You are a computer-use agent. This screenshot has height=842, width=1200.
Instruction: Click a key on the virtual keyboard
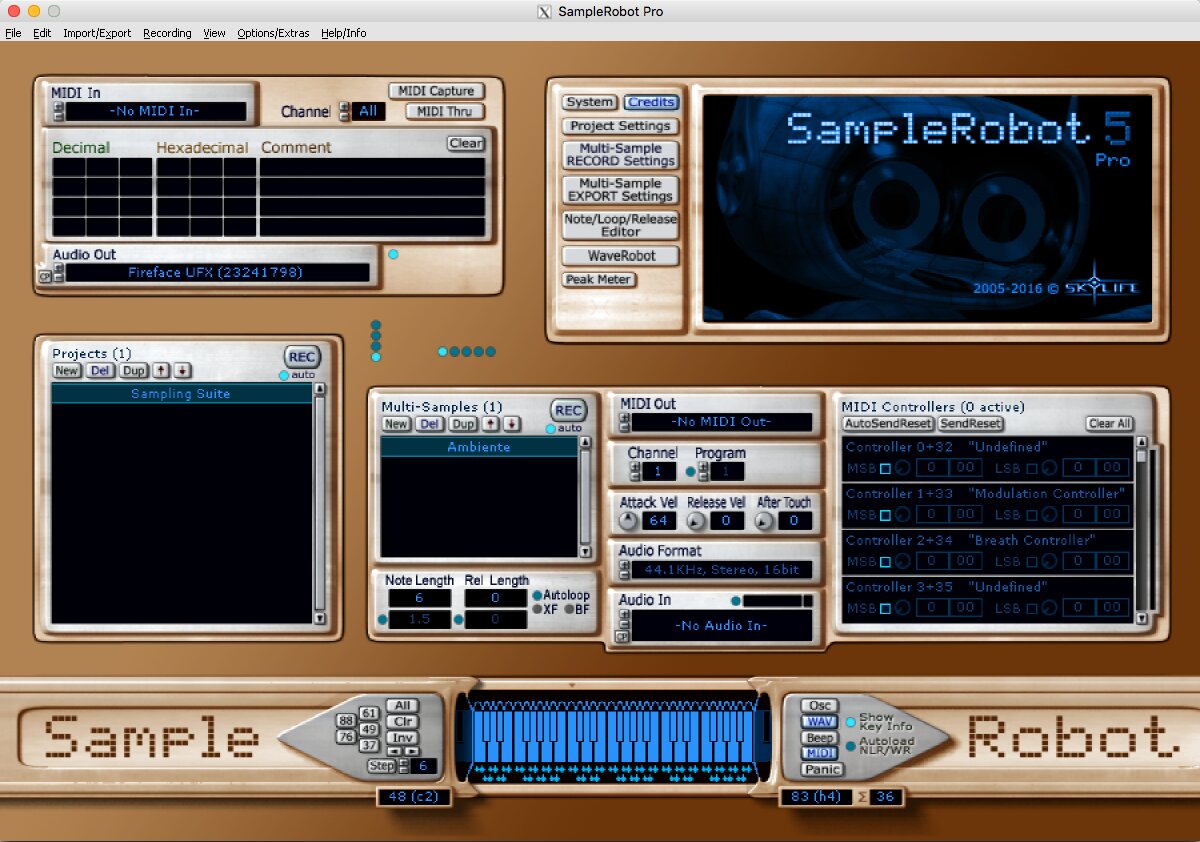tap(612, 735)
